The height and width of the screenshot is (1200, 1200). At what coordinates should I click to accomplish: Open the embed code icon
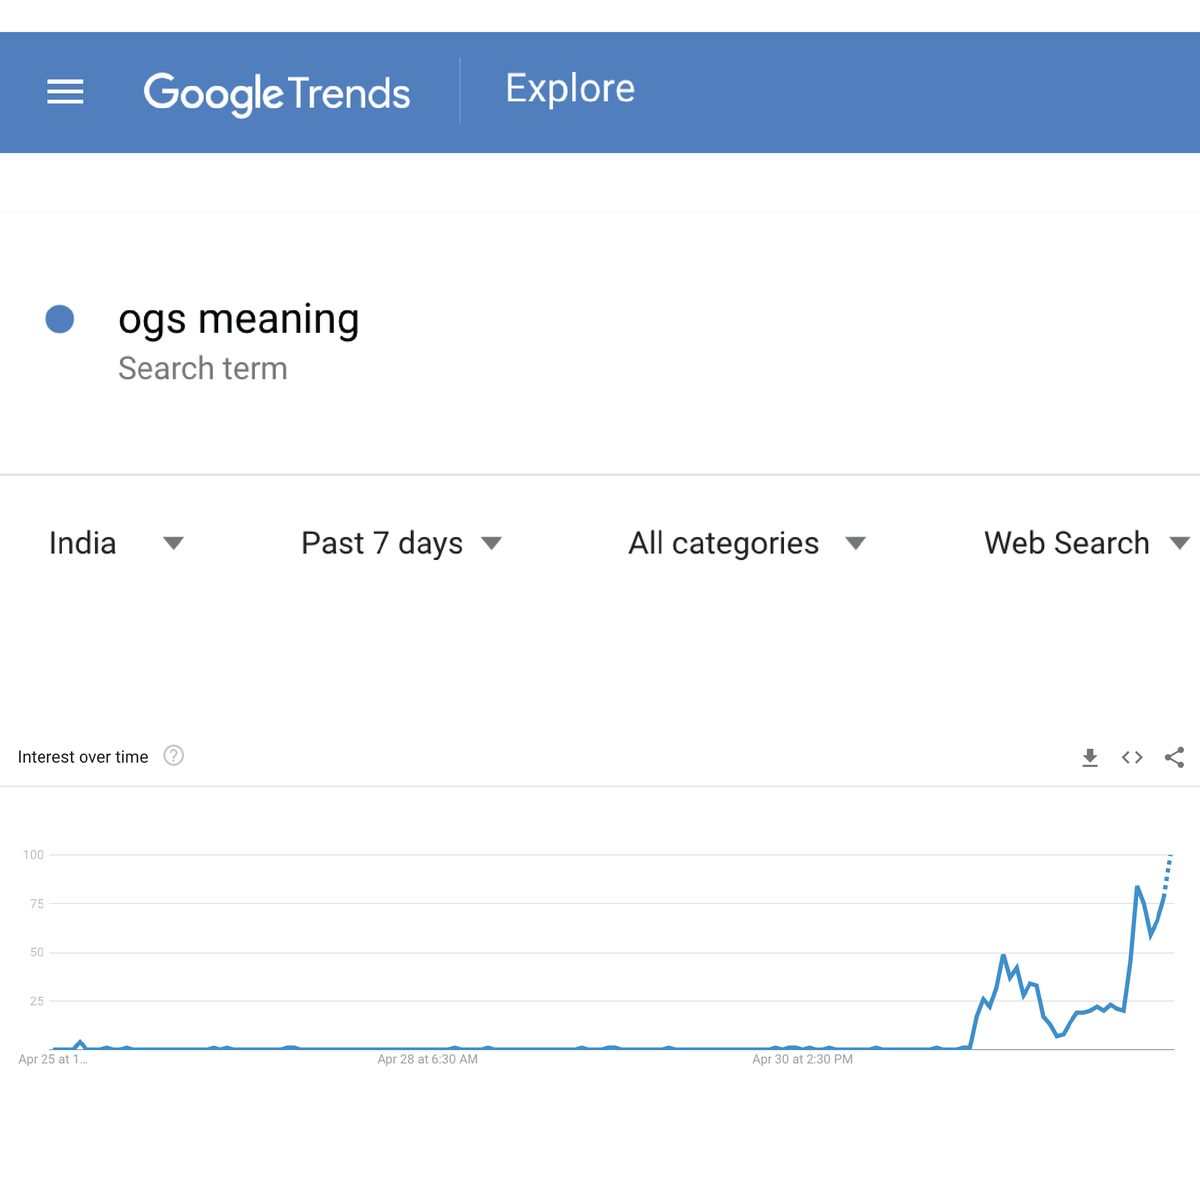pyautogui.click(x=1132, y=757)
